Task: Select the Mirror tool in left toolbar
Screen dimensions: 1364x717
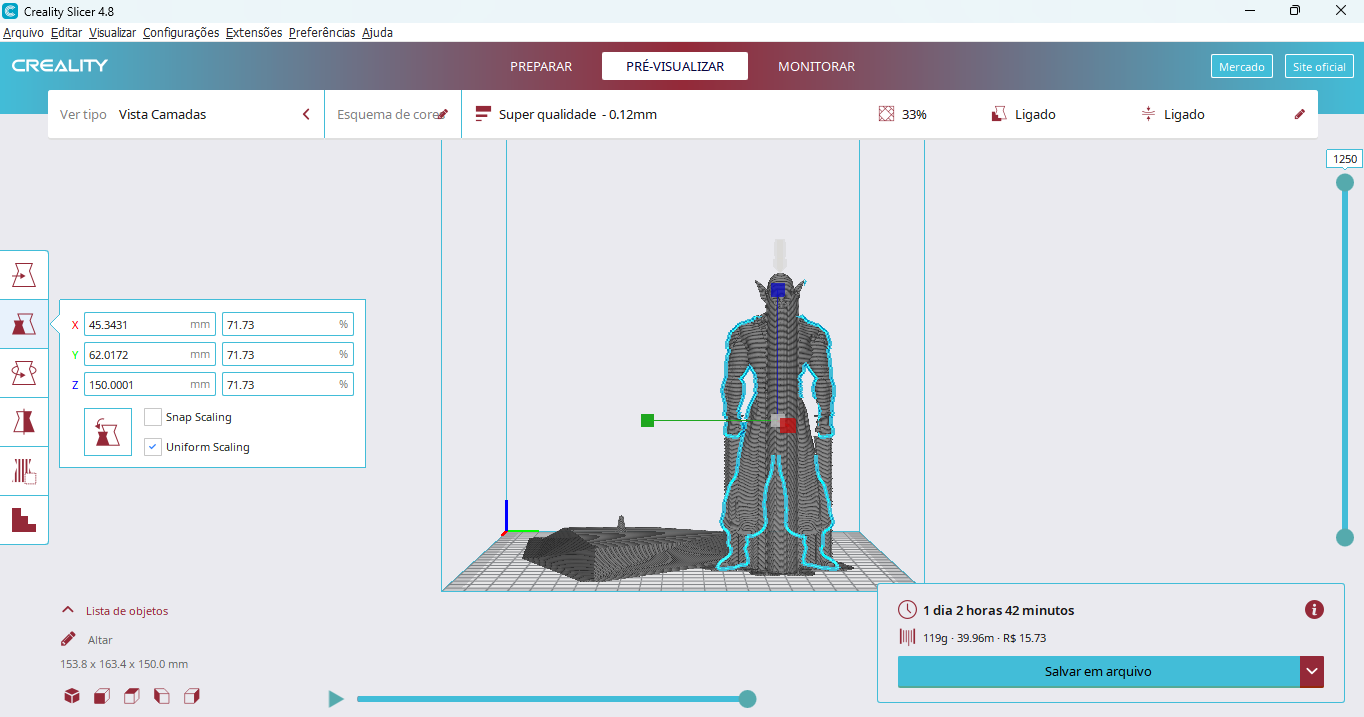Action: coord(24,421)
